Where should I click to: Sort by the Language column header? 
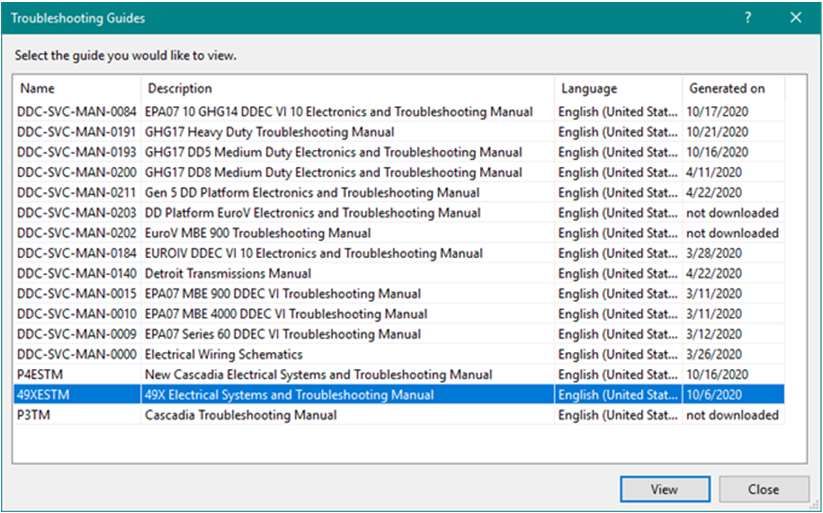point(618,88)
